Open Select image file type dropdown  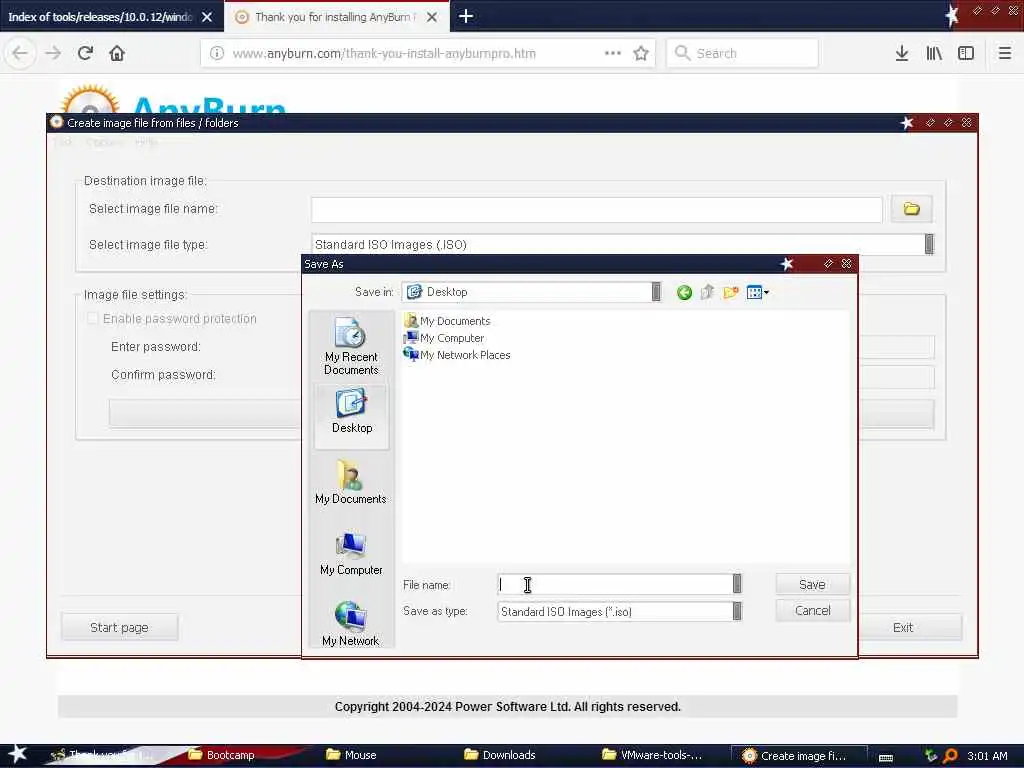pos(929,244)
